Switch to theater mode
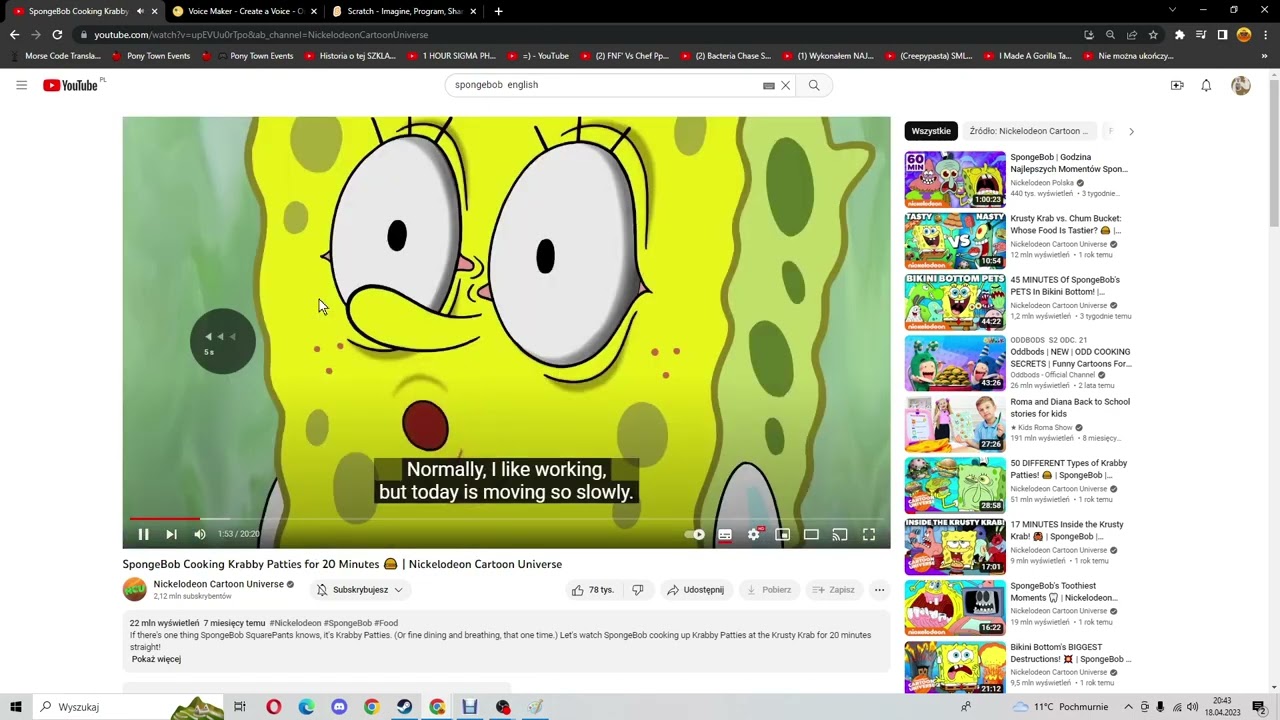1280x720 pixels. coord(811,534)
